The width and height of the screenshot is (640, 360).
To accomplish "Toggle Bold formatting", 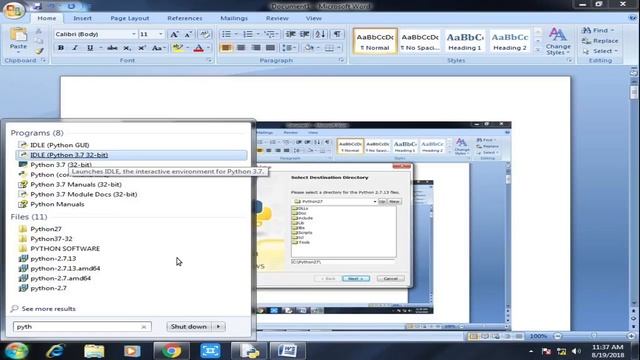I will [x=61, y=48].
